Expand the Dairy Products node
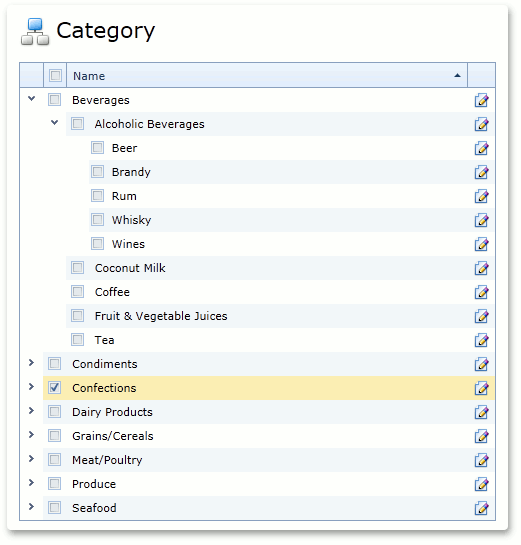This screenshot has width=521, height=545. tap(31, 410)
